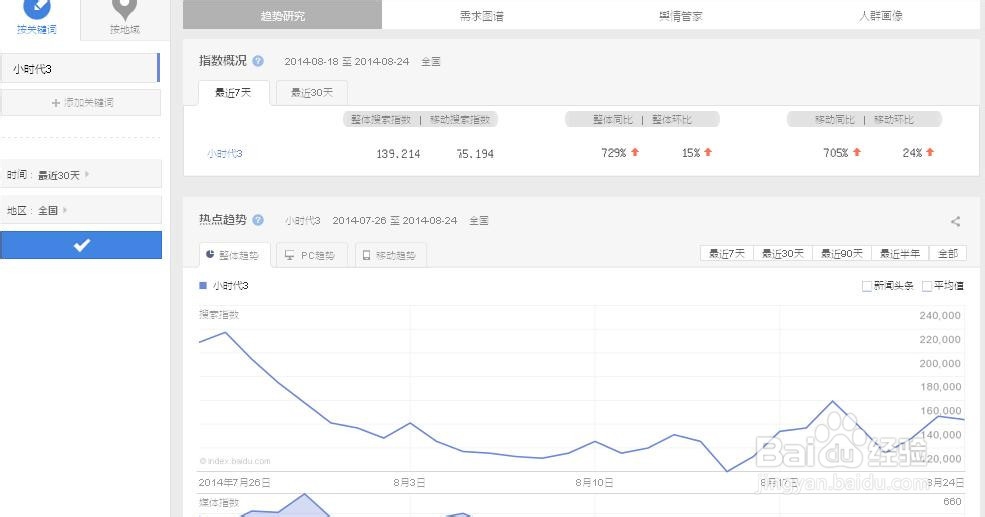Screen dimensions: 985x517
Task: Select the 整体趋势 tab
Action: [234, 255]
